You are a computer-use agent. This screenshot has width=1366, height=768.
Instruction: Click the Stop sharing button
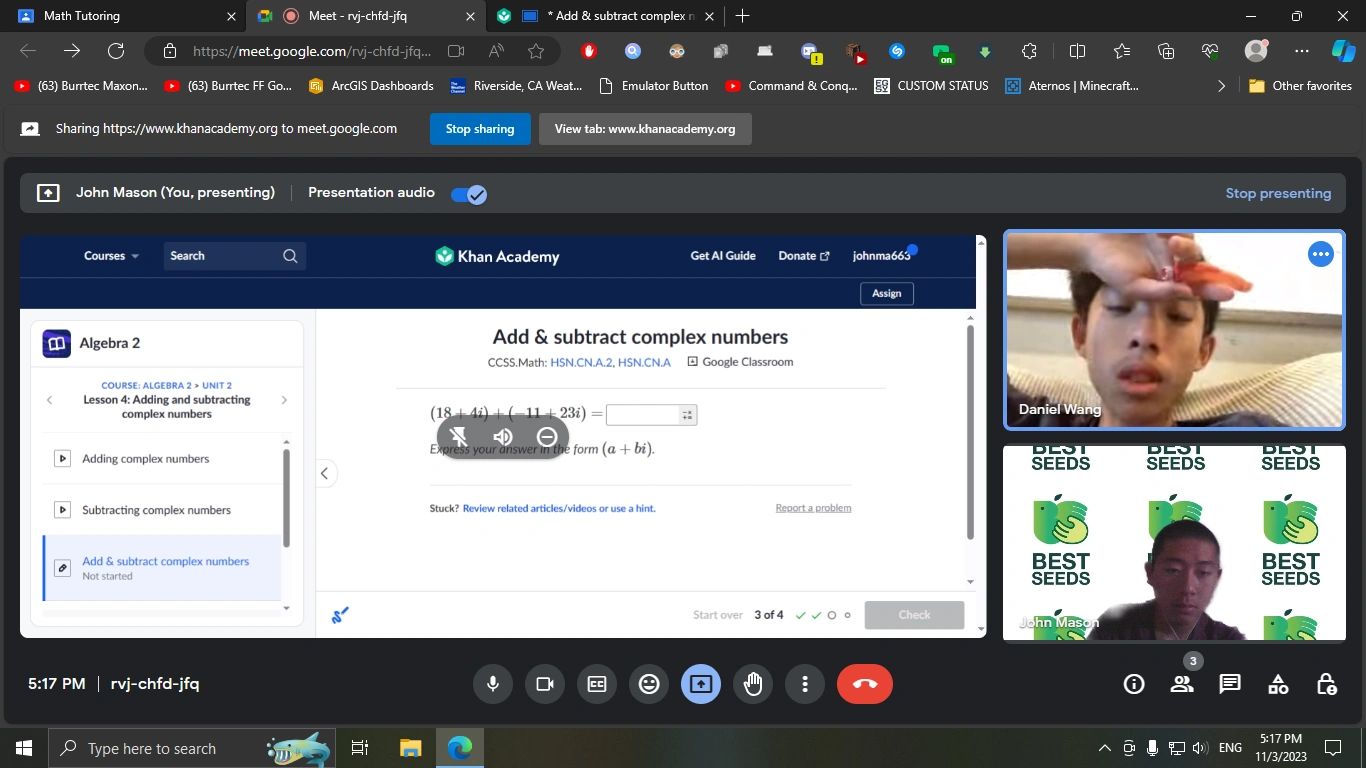coord(480,129)
